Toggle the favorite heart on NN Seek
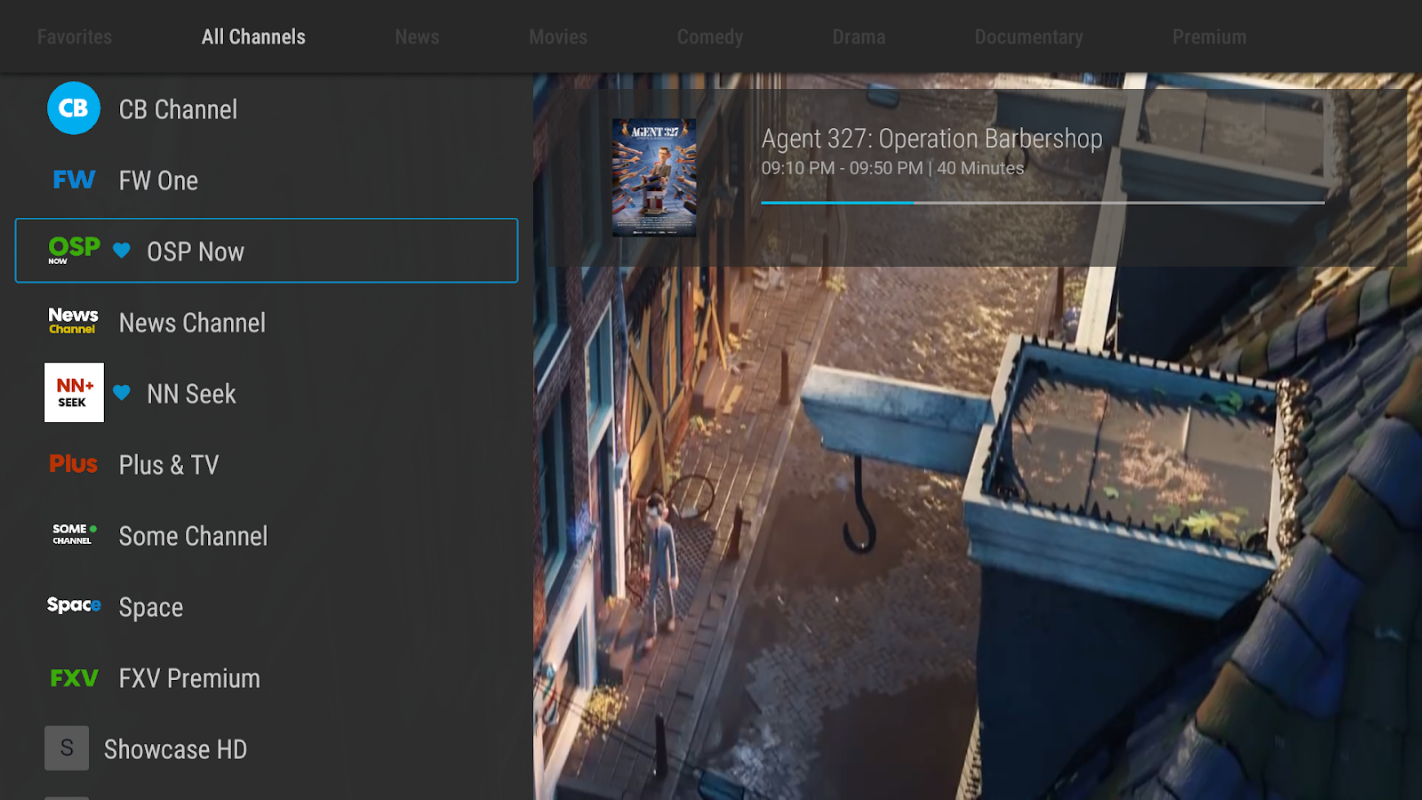 coord(122,393)
